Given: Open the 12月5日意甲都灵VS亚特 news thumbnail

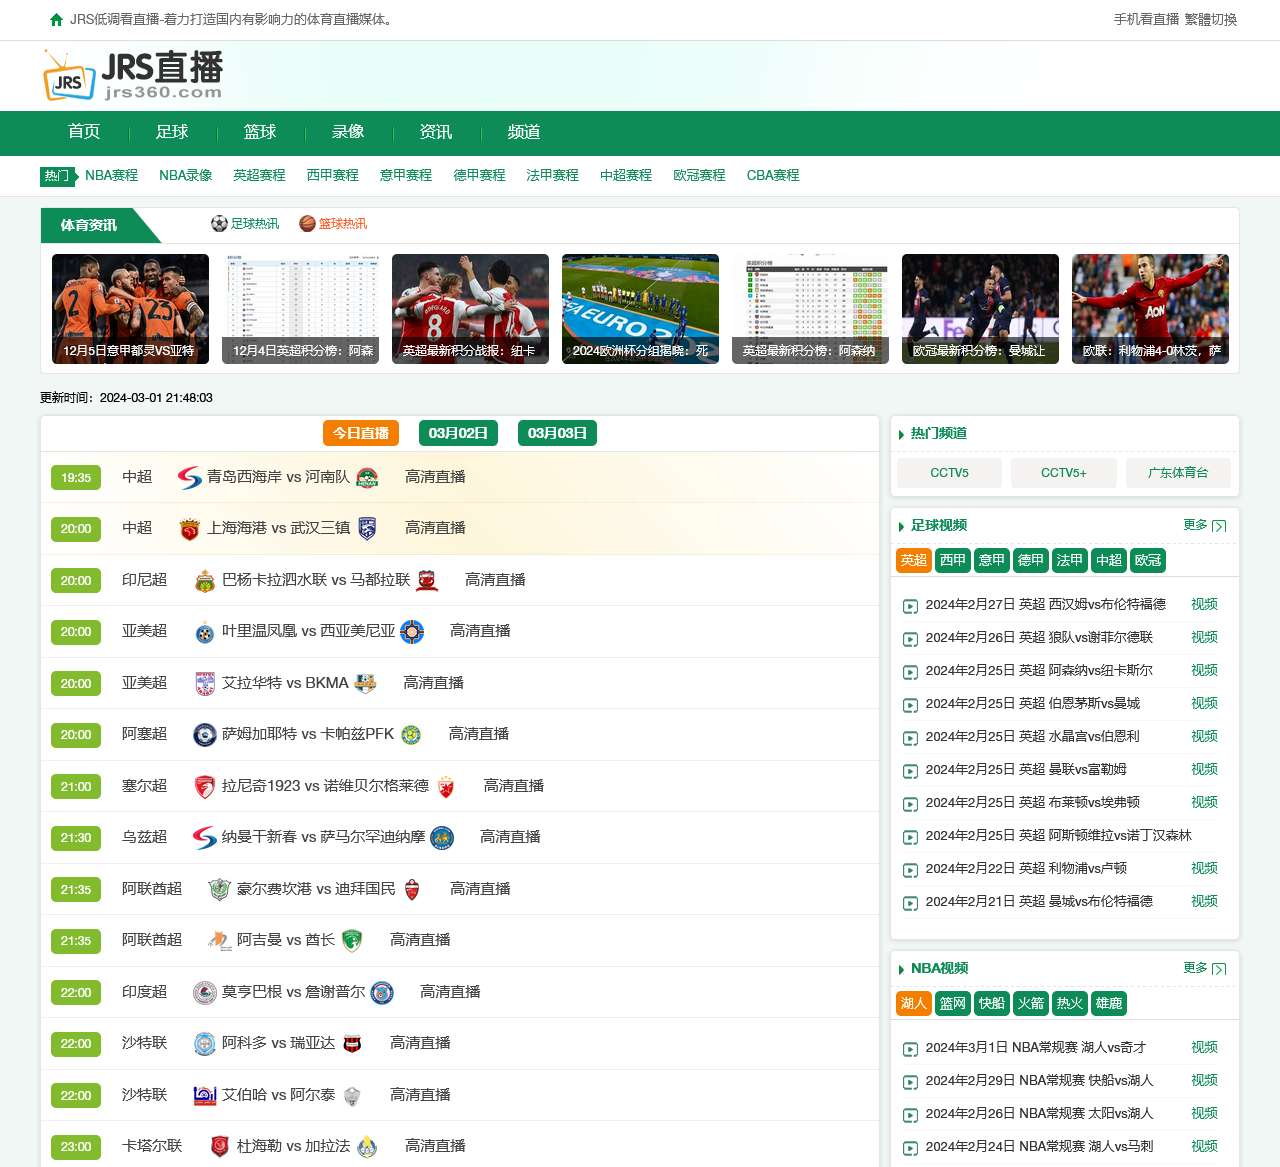Looking at the screenshot, I should point(130,309).
